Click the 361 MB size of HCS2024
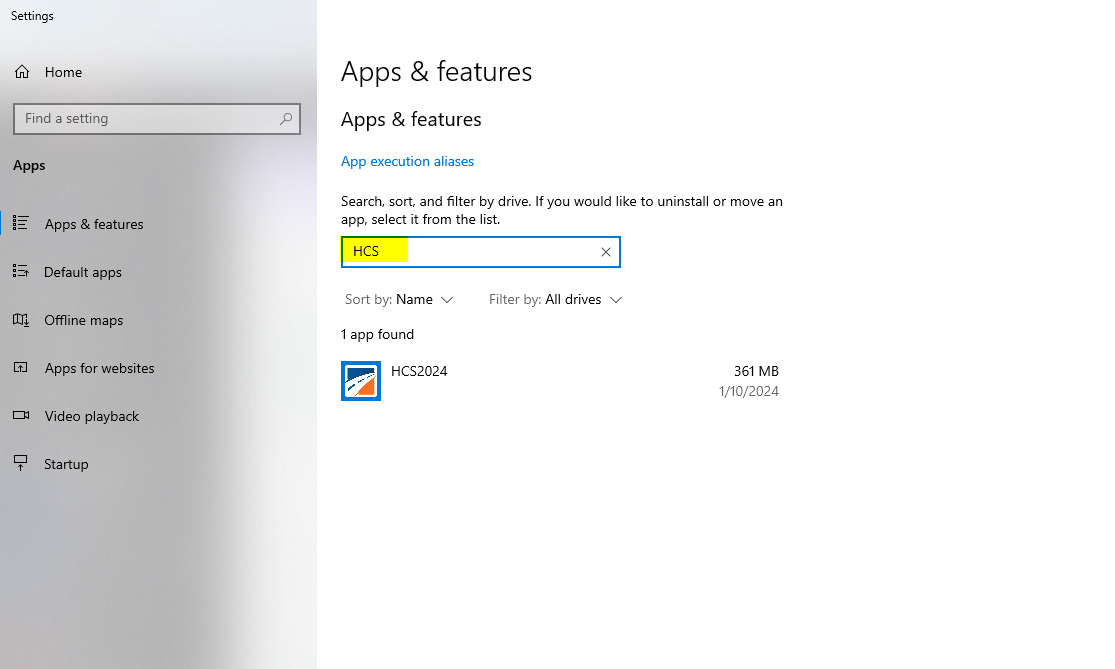 [x=755, y=371]
